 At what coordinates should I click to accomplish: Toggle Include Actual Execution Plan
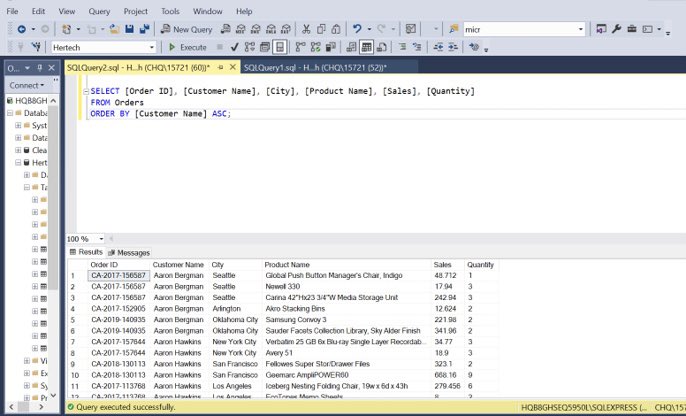tap(301, 47)
